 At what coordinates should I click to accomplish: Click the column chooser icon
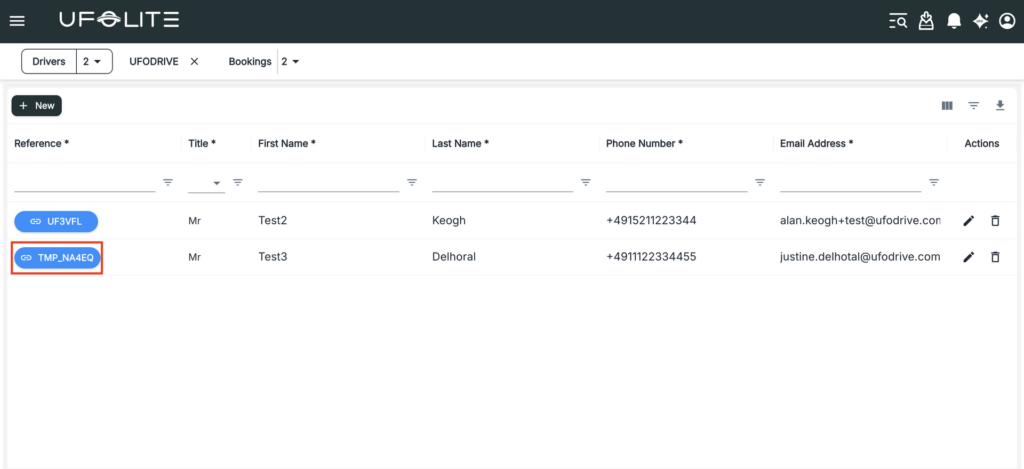click(946, 106)
